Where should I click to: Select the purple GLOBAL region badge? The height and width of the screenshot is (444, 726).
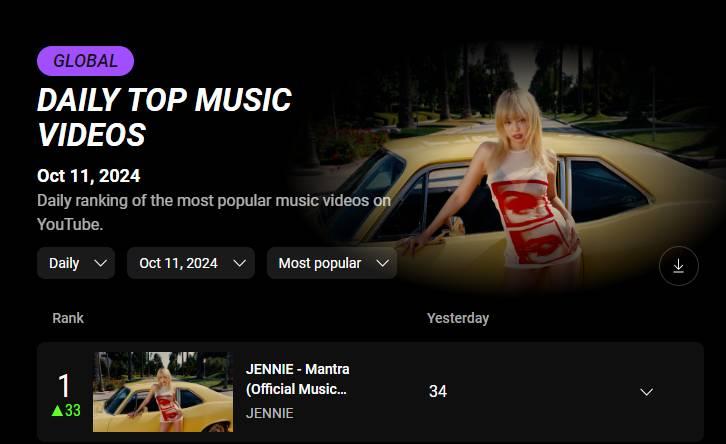click(85, 61)
